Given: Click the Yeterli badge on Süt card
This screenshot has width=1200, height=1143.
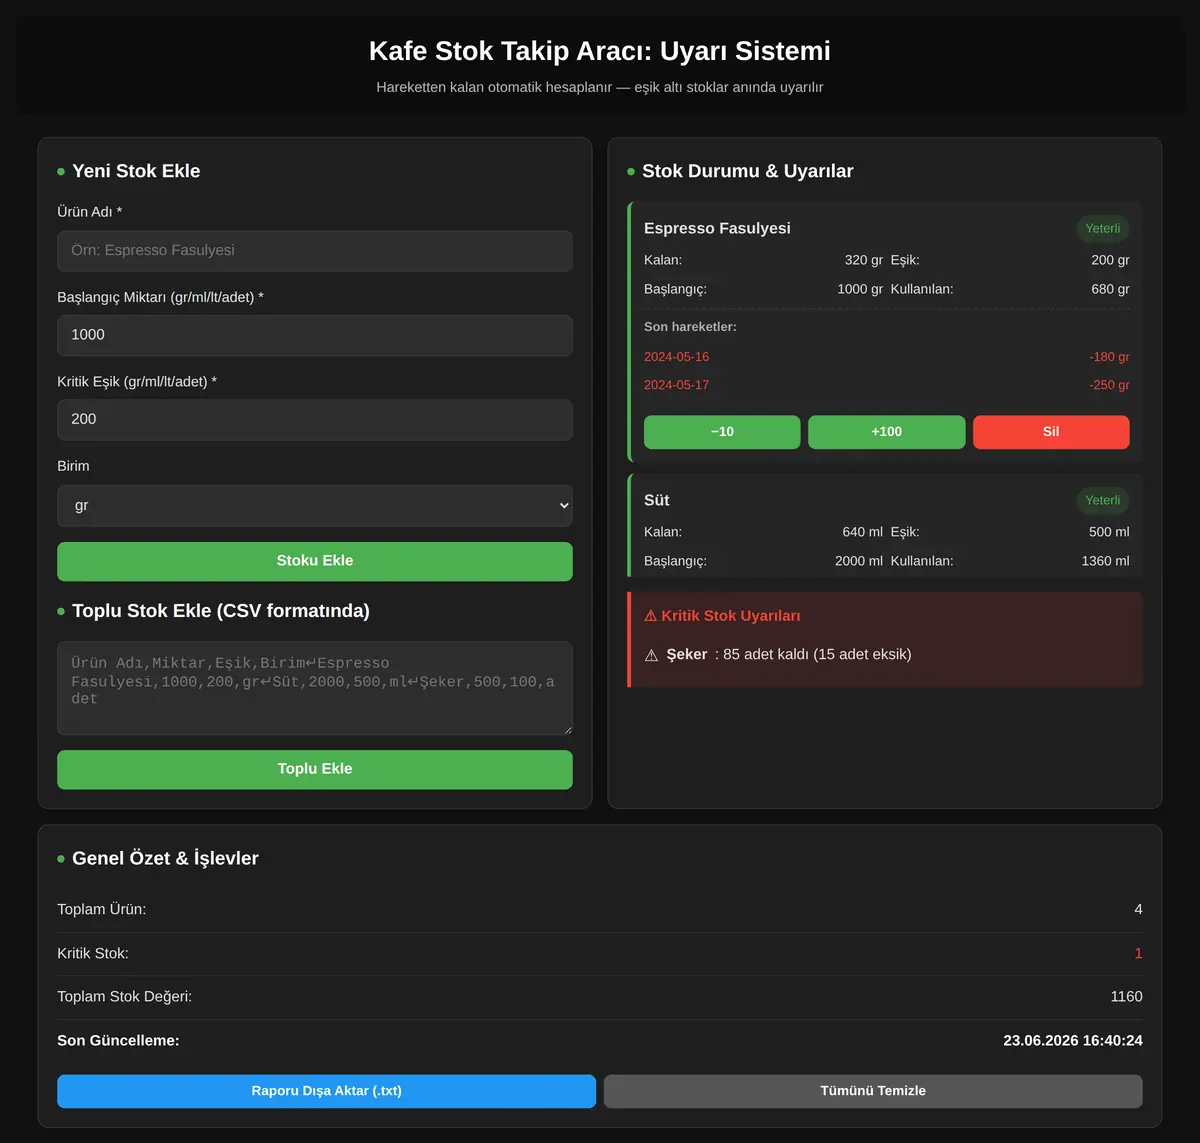Looking at the screenshot, I should click(x=1103, y=500).
